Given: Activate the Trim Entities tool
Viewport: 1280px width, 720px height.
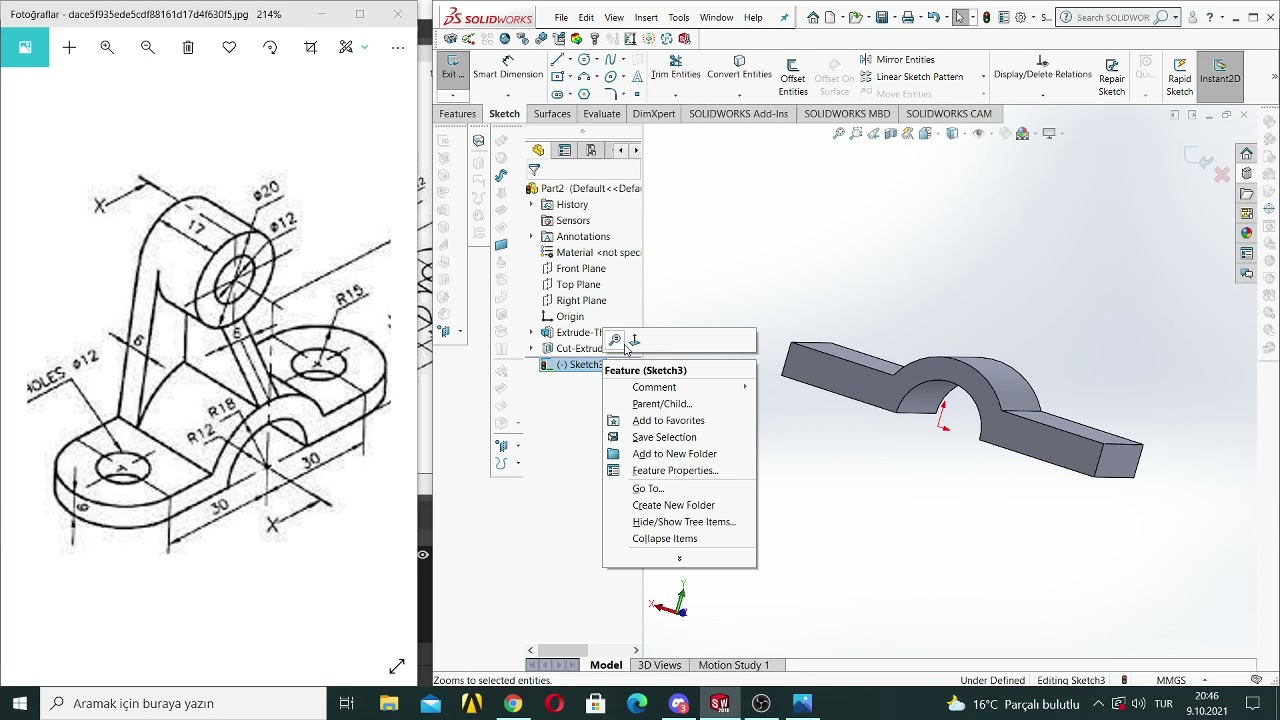Looking at the screenshot, I should (x=675, y=68).
